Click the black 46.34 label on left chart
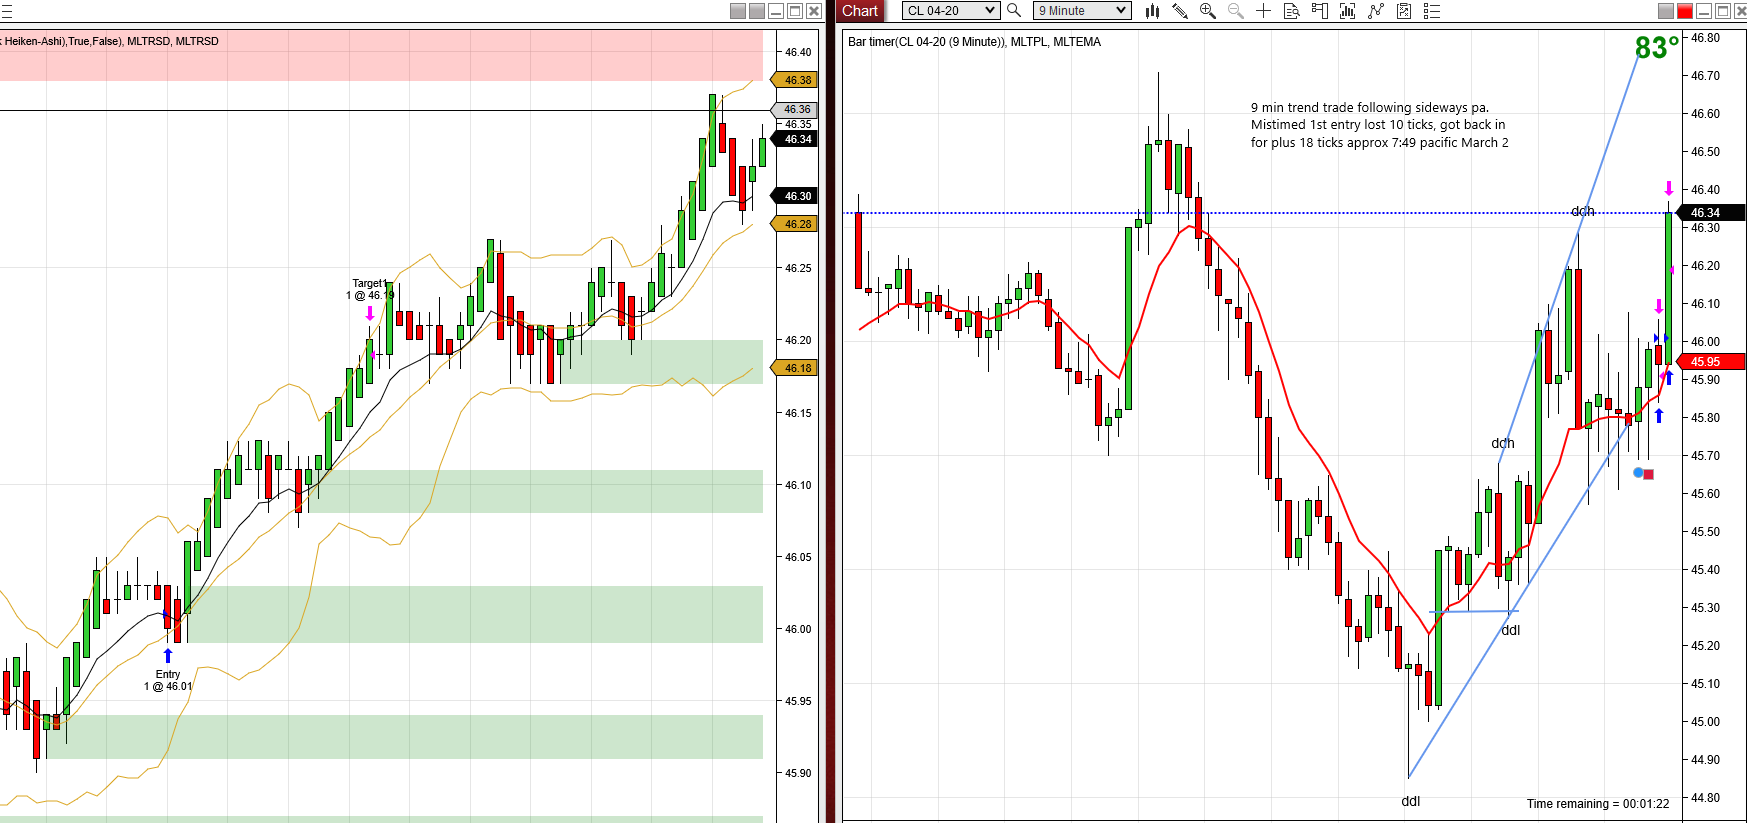 (795, 139)
